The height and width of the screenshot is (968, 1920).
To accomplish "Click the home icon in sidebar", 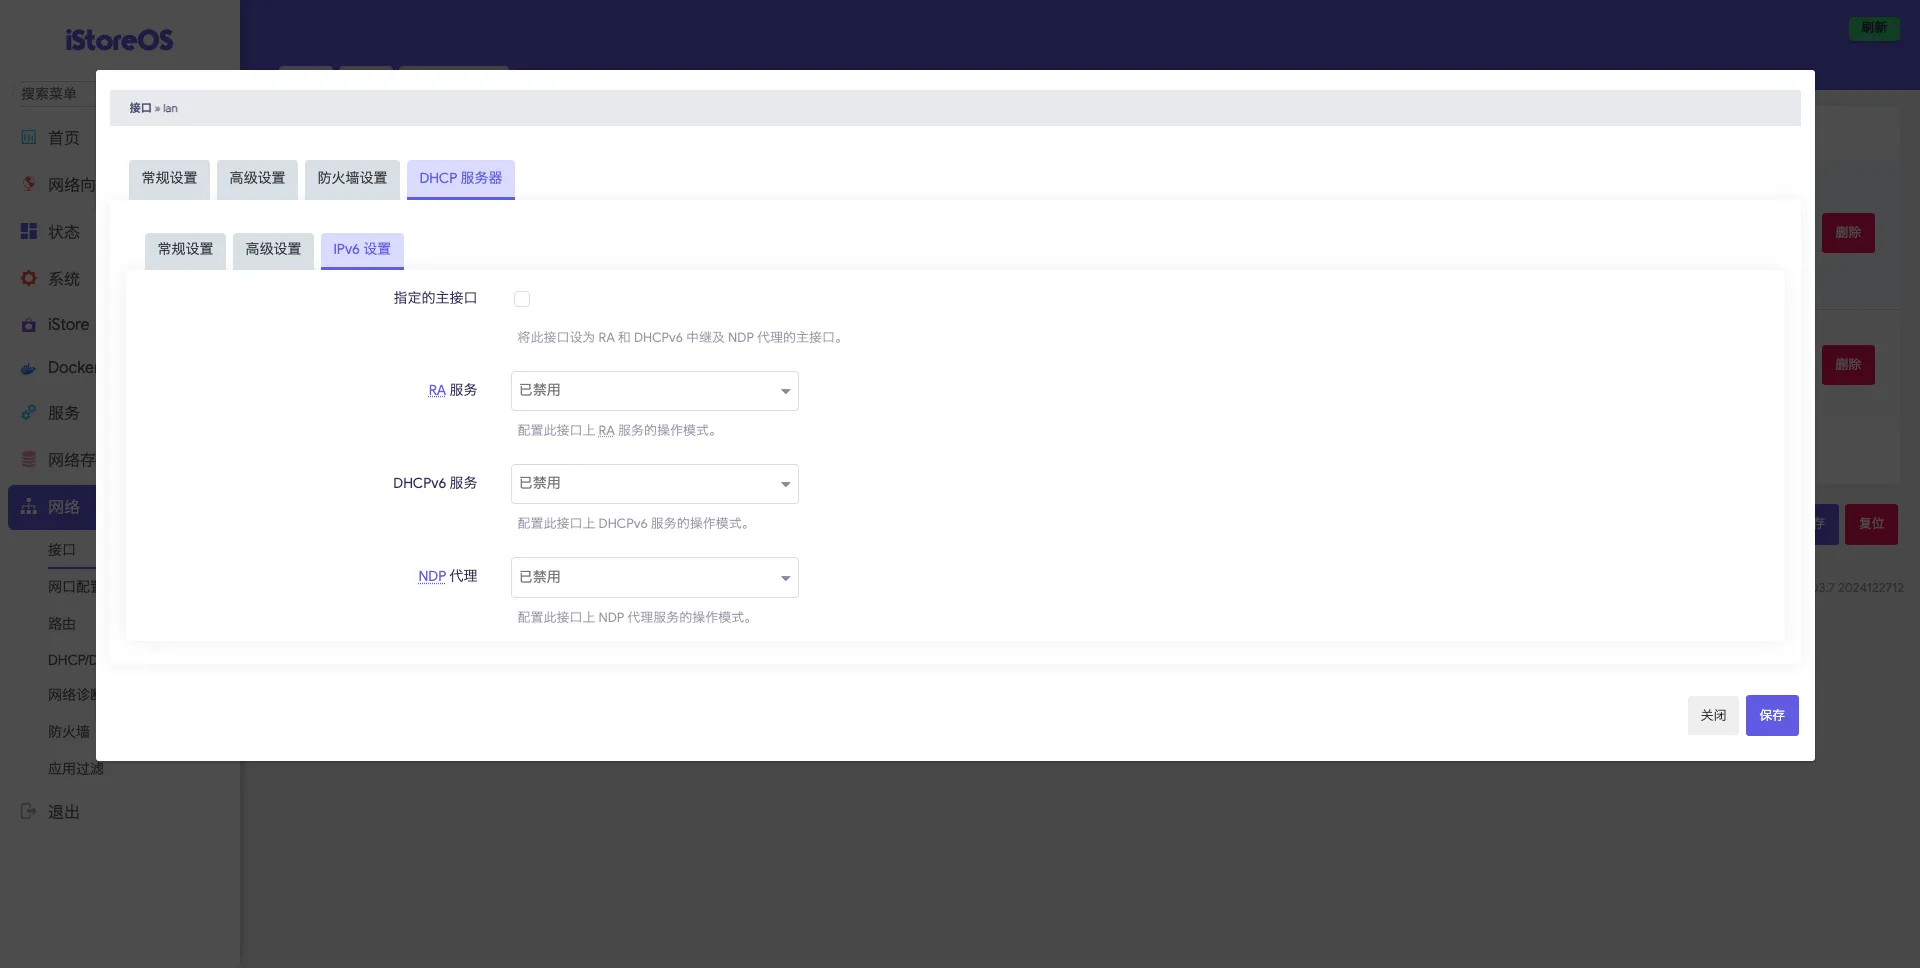I will coord(29,138).
